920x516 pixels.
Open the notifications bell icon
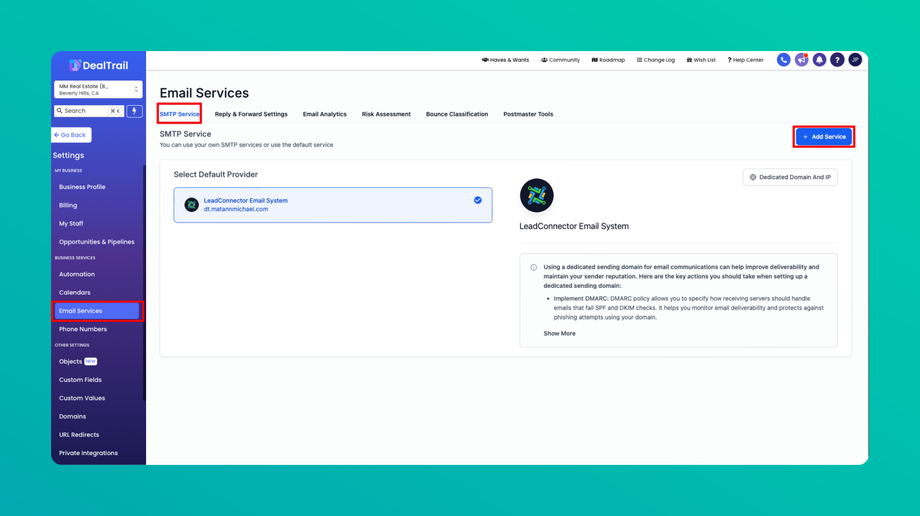(x=819, y=60)
